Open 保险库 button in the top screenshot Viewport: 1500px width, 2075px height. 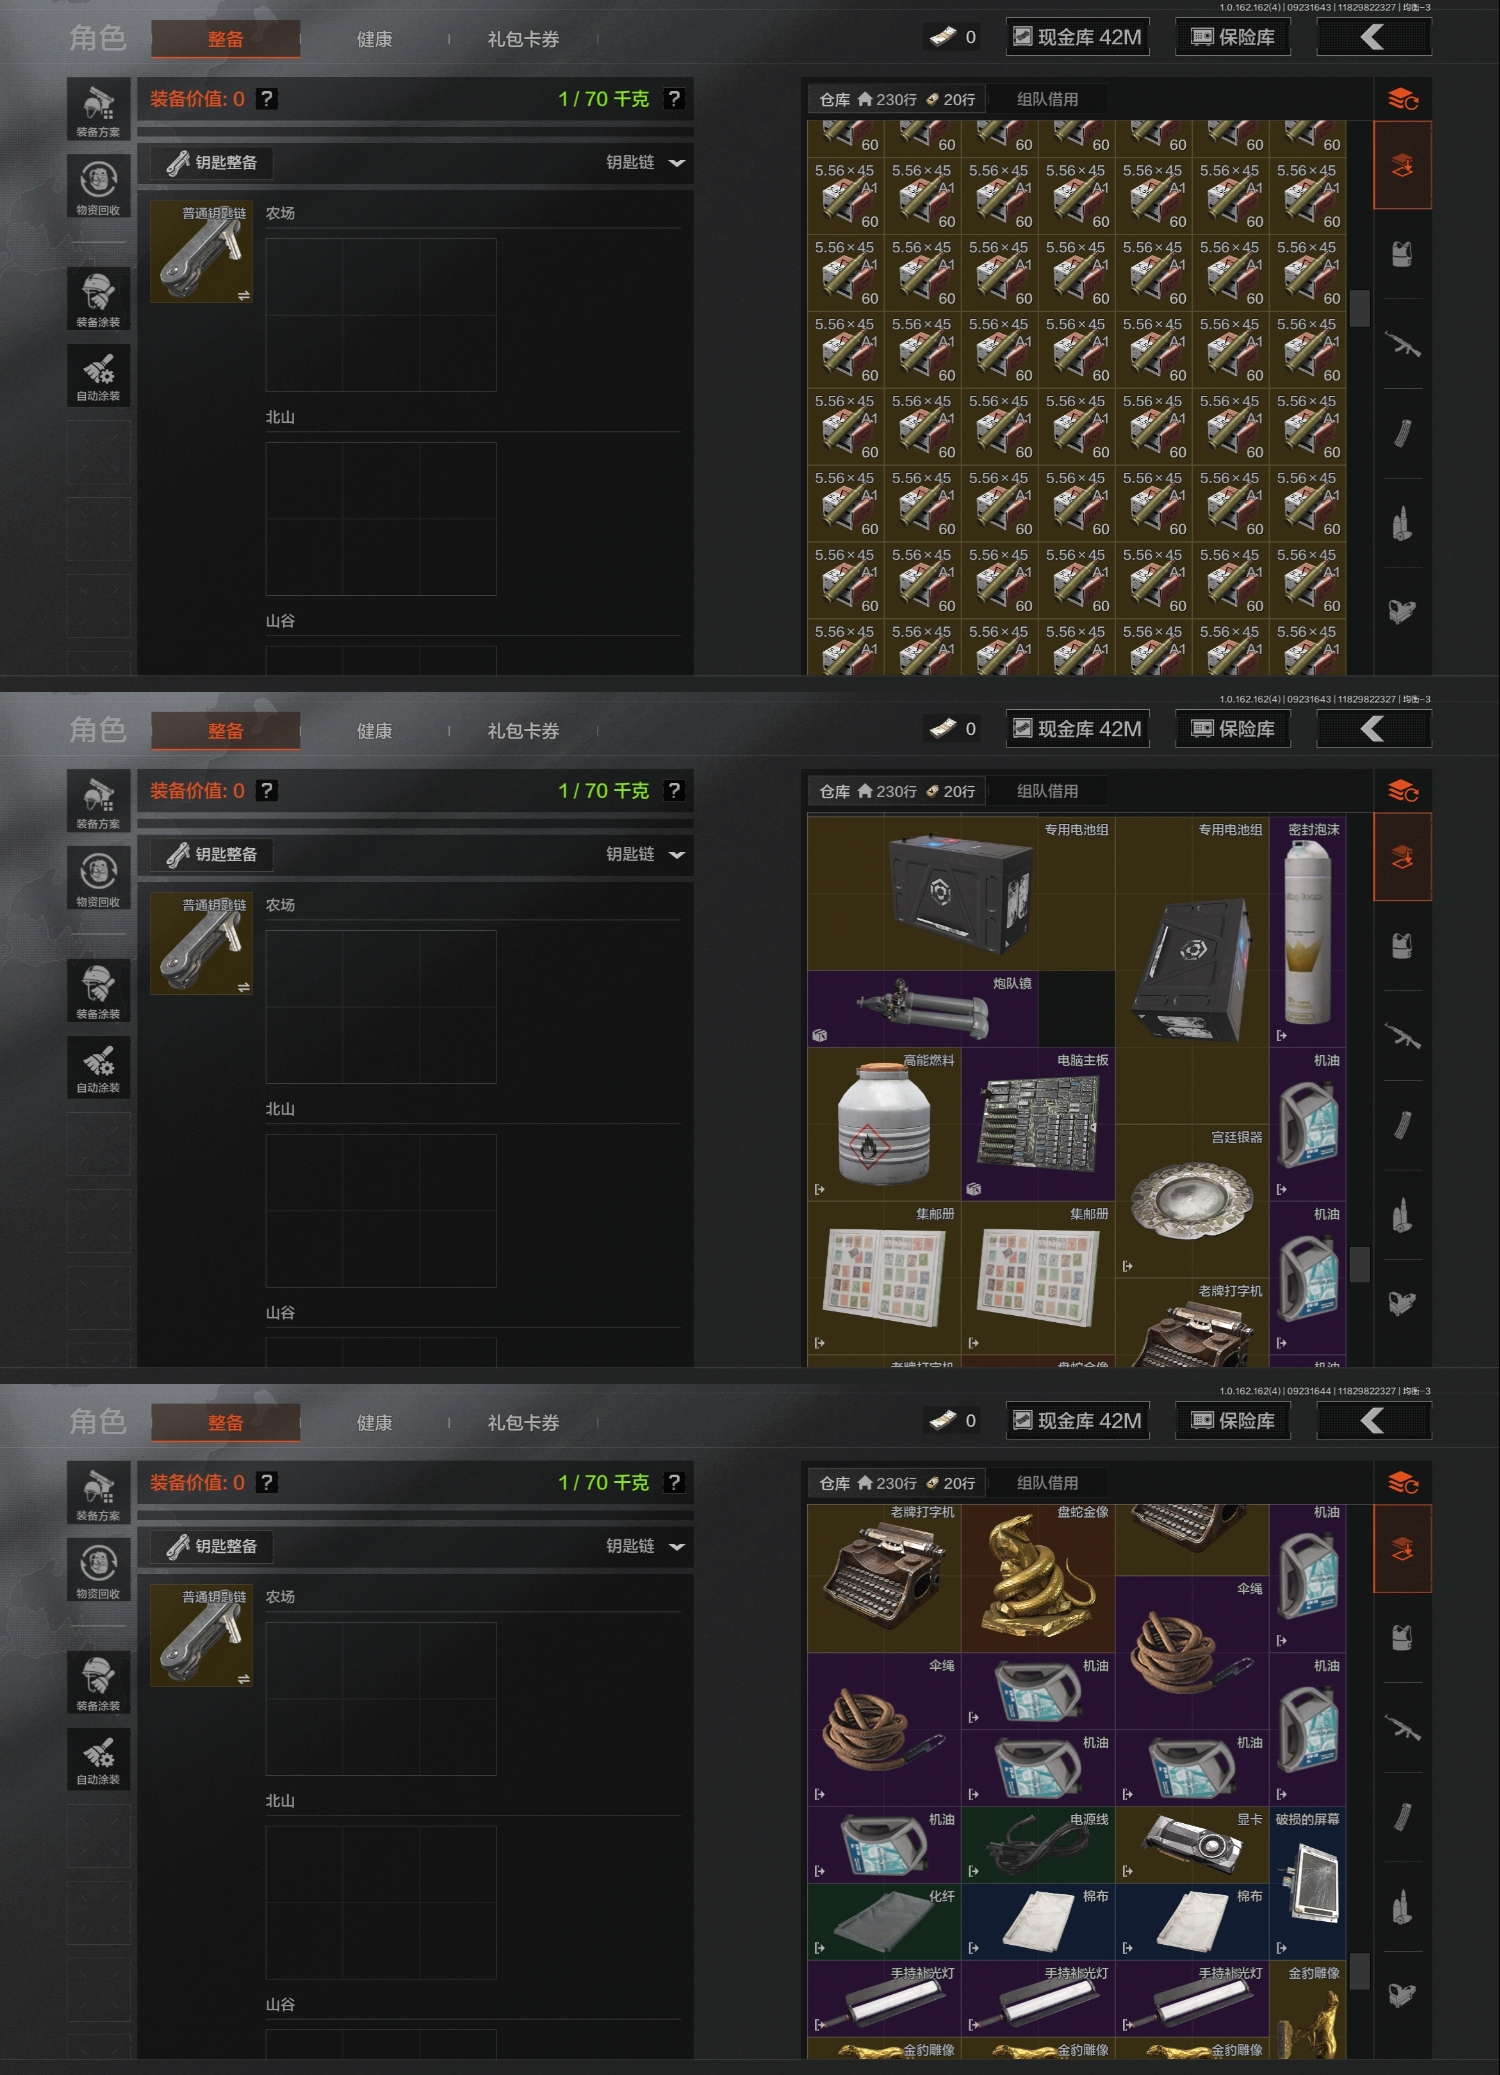1233,37
